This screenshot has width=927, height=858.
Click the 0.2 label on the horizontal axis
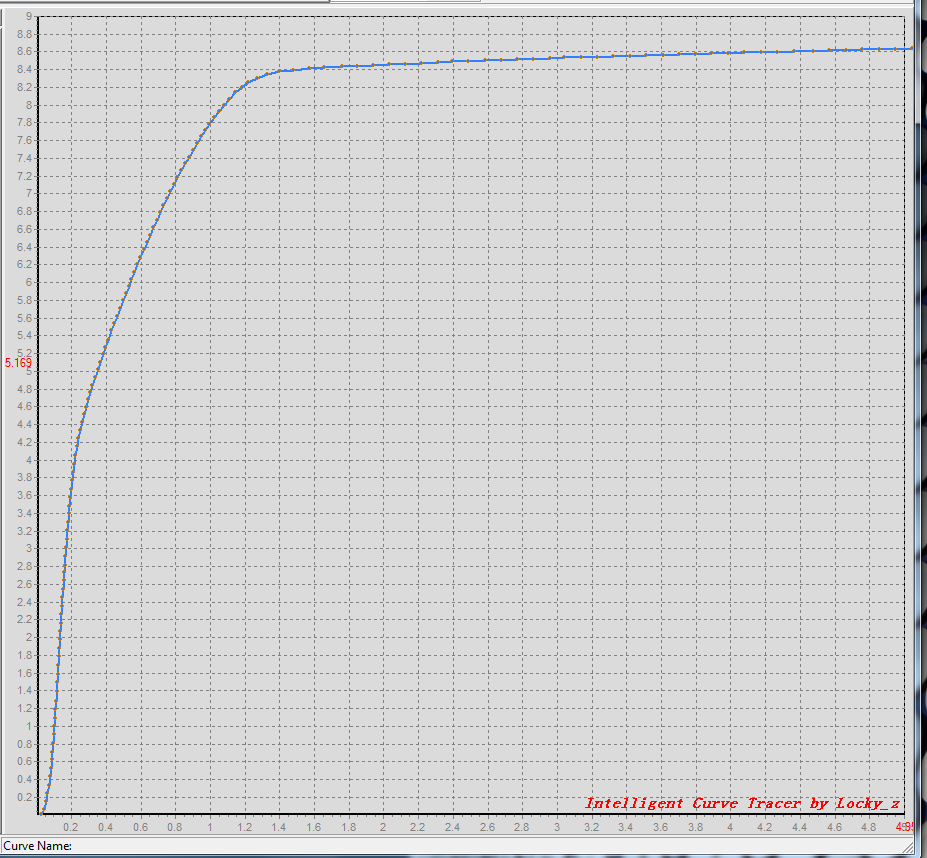(71, 827)
